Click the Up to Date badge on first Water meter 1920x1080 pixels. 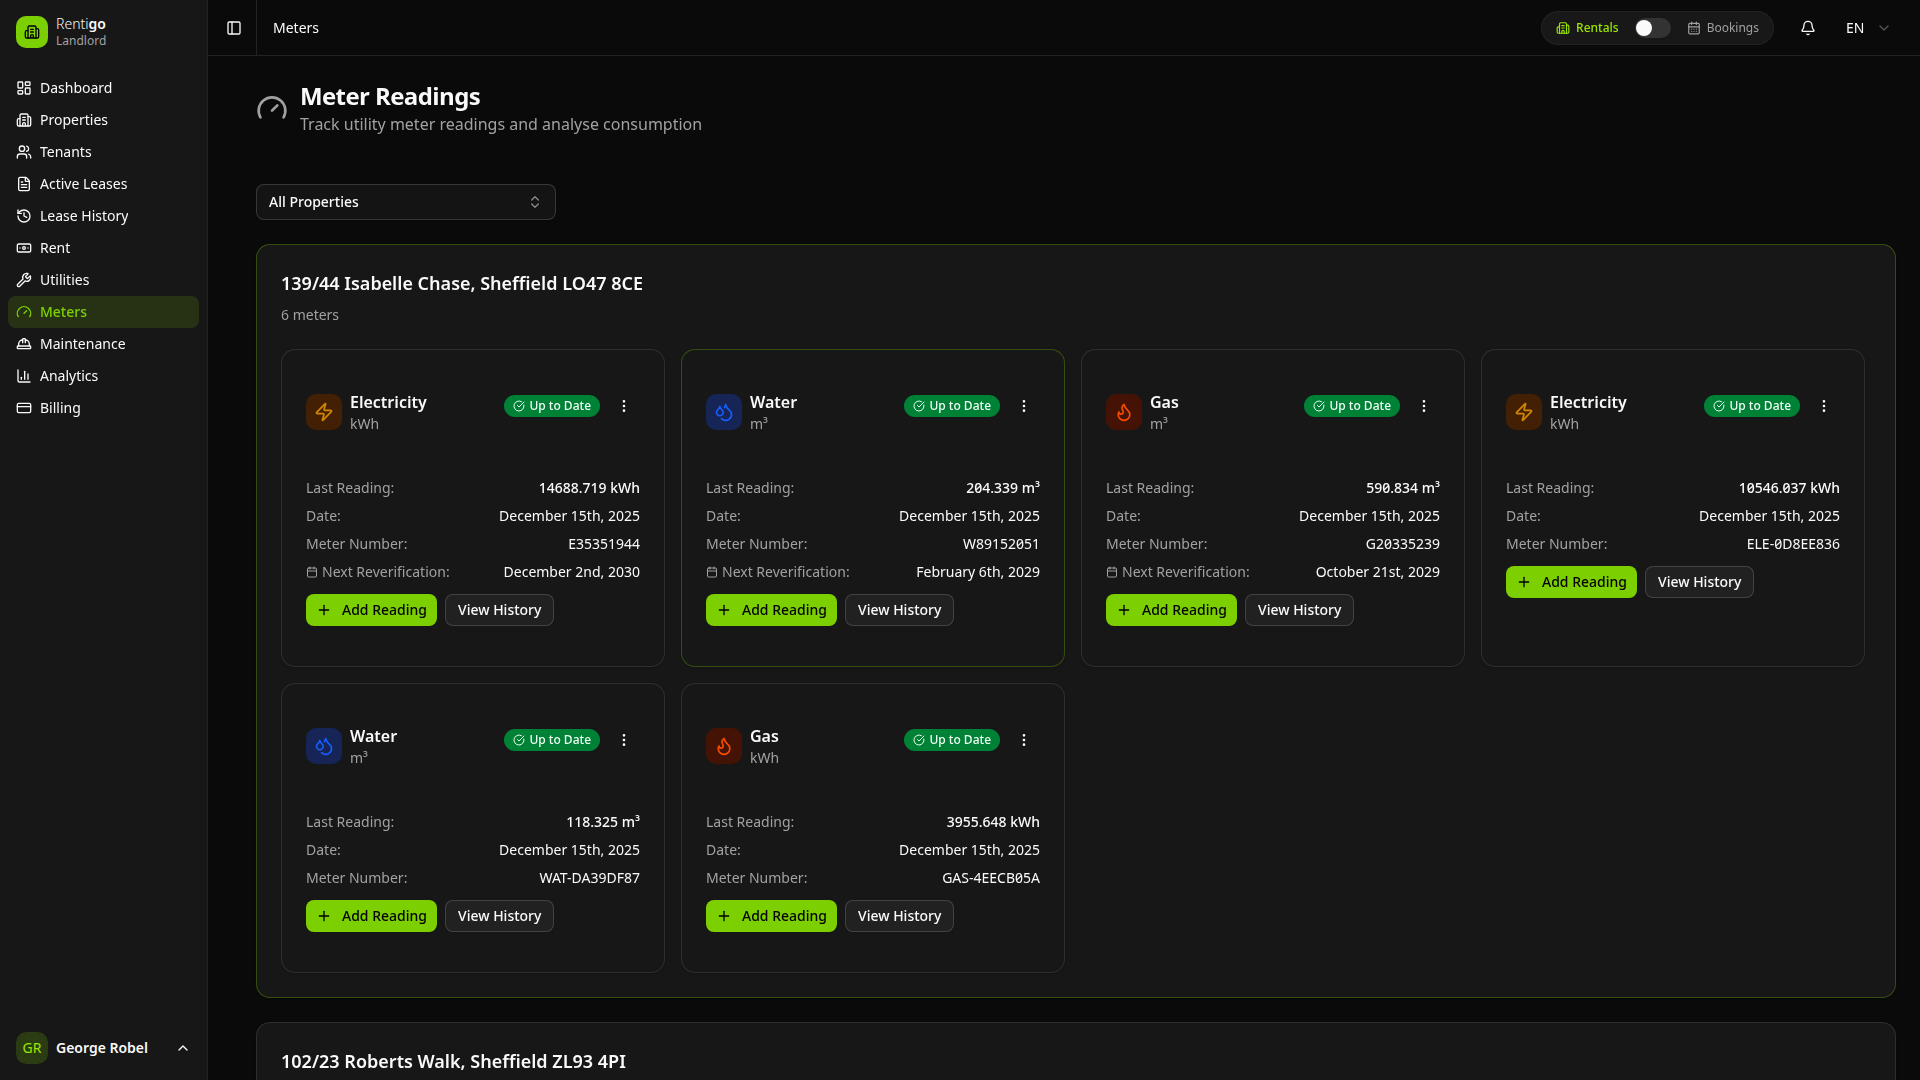click(952, 406)
